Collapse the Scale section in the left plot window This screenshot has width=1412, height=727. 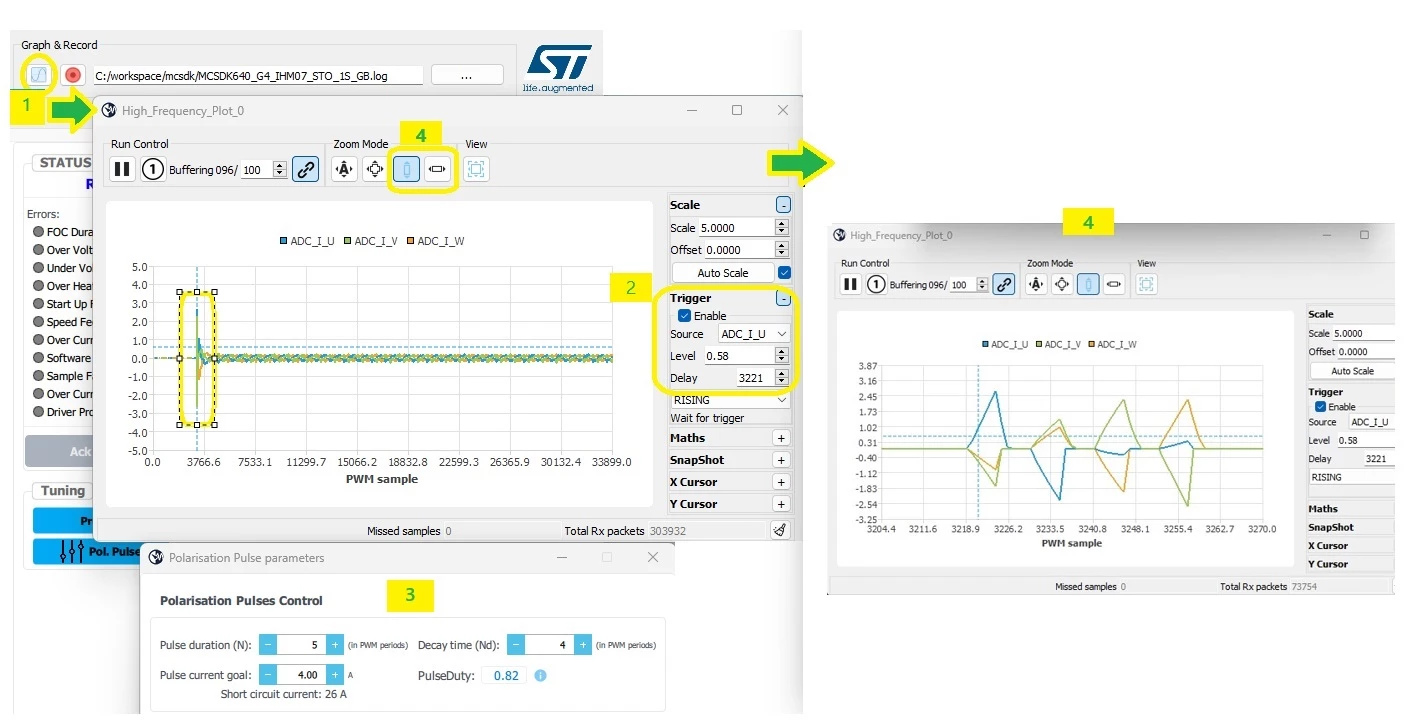pos(783,205)
